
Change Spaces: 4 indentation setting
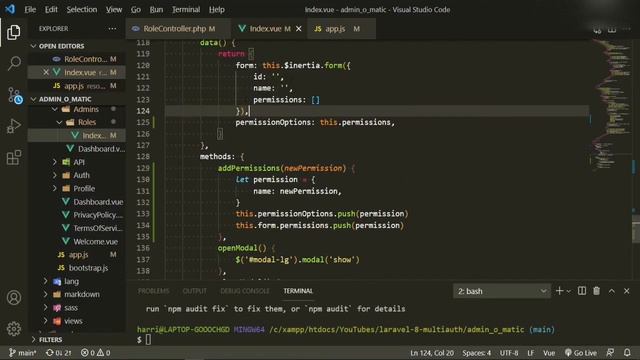tap(476, 353)
